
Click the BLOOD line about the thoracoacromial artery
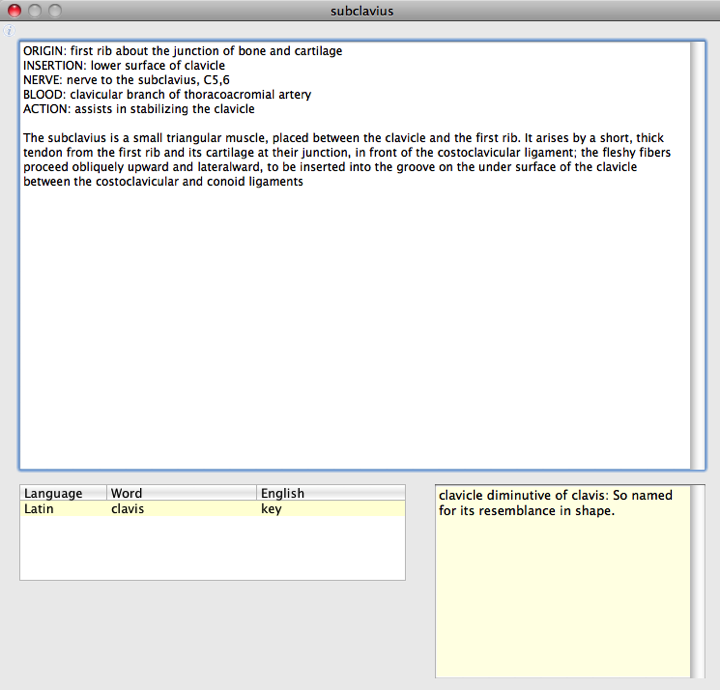tap(166, 95)
